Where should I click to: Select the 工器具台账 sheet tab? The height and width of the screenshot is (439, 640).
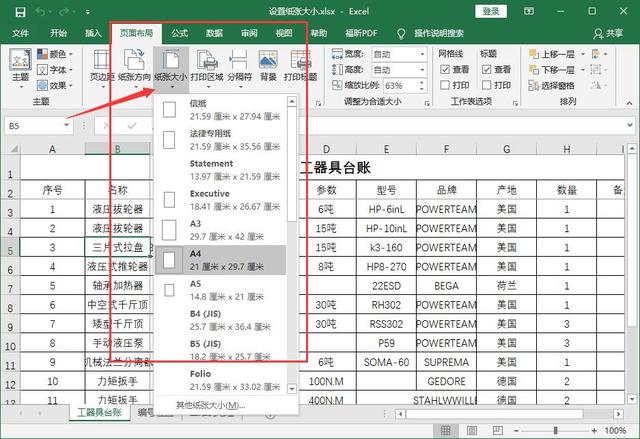point(100,413)
